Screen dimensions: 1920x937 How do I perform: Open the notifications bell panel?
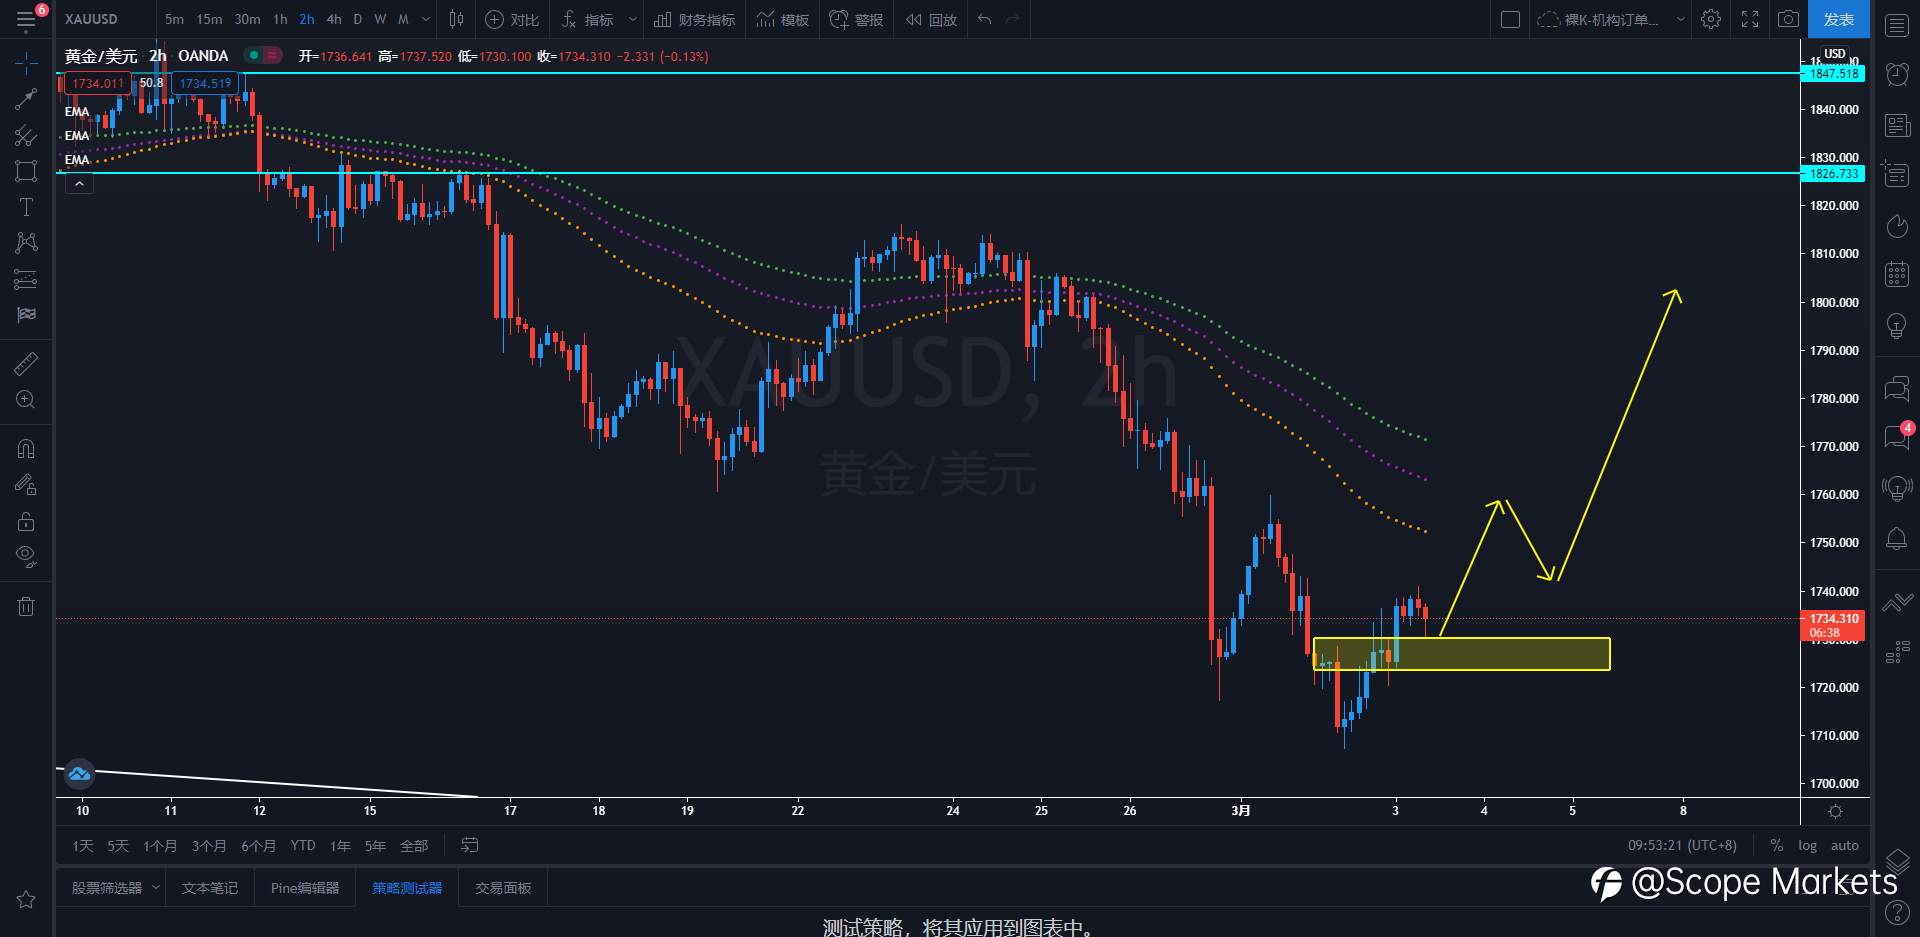point(1897,539)
